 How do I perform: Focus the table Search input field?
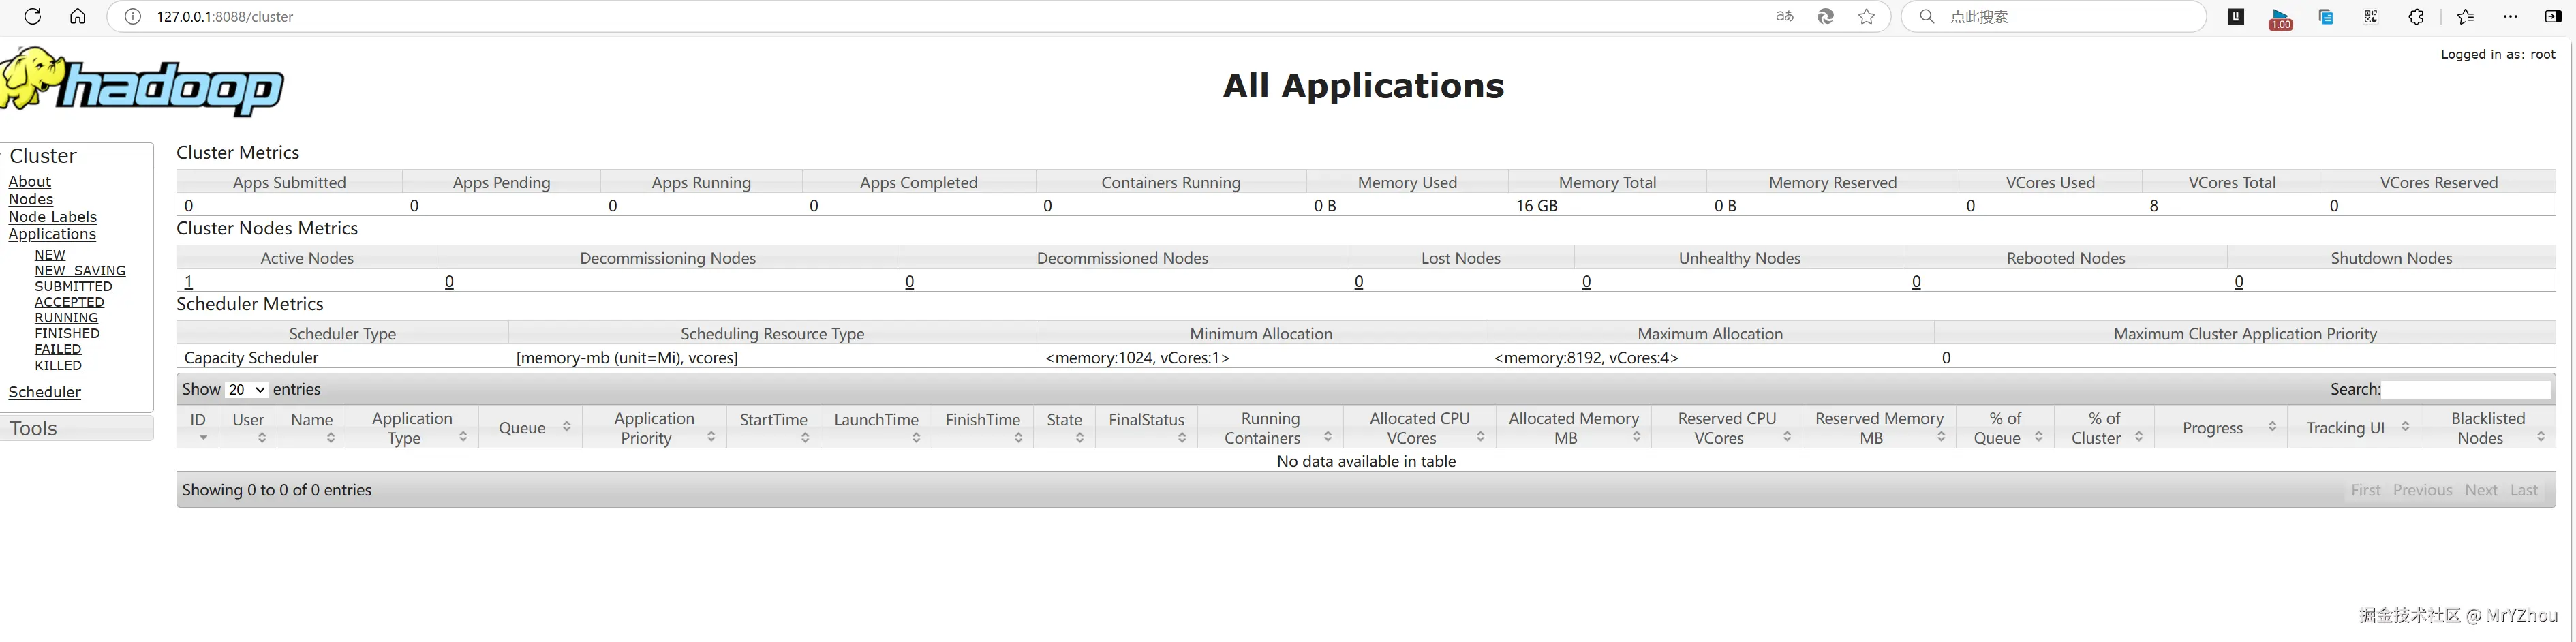pos(2466,389)
